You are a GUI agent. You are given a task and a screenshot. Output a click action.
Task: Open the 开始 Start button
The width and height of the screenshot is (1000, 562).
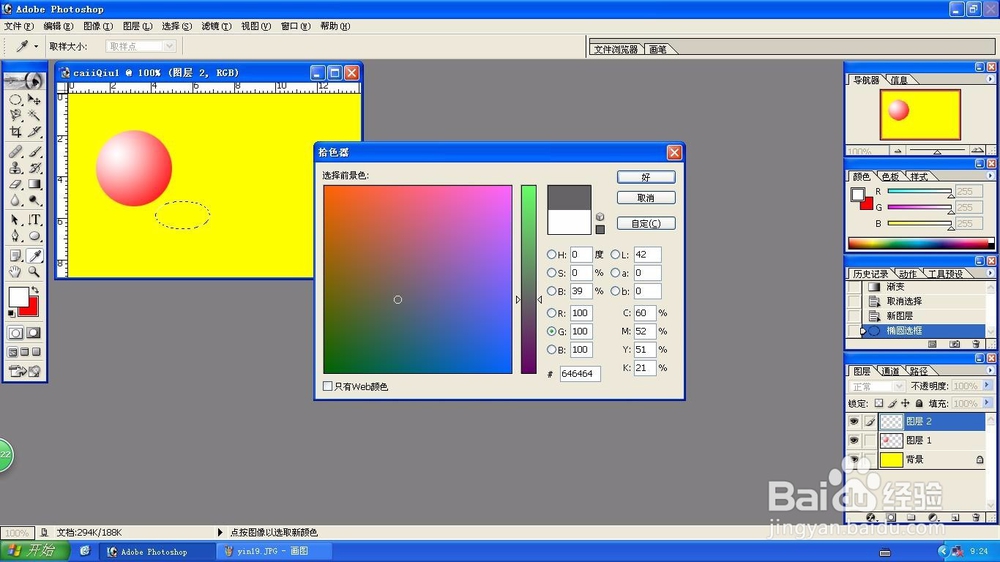click(33, 551)
